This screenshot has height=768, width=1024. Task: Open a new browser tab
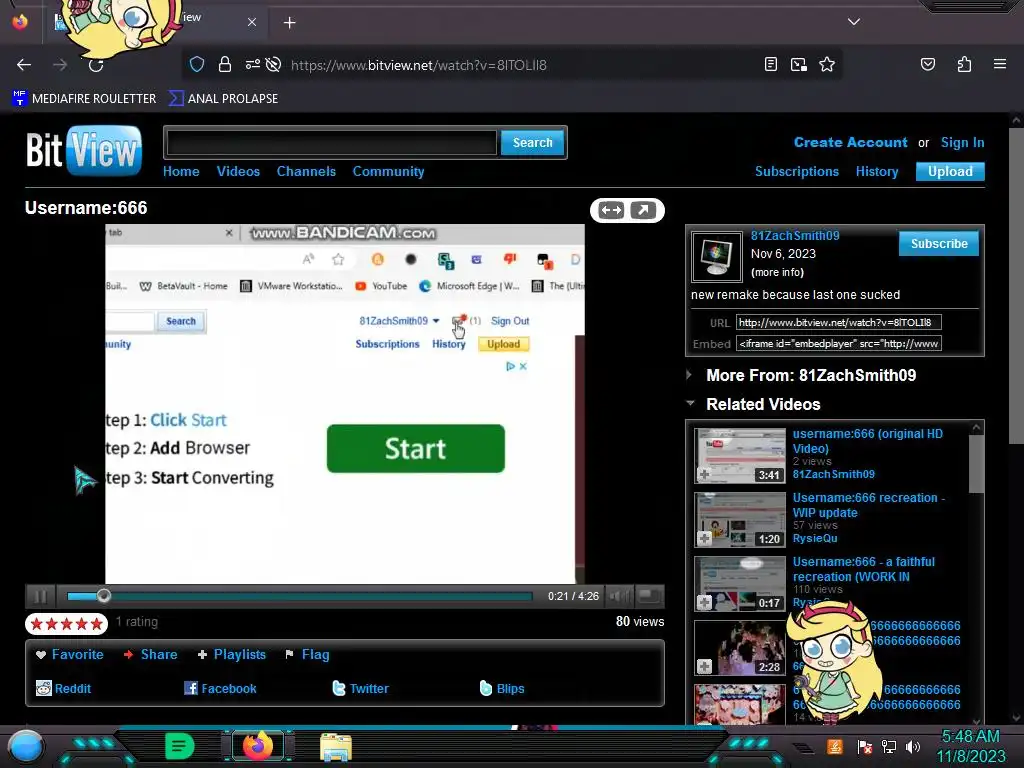(x=289, y=23)
